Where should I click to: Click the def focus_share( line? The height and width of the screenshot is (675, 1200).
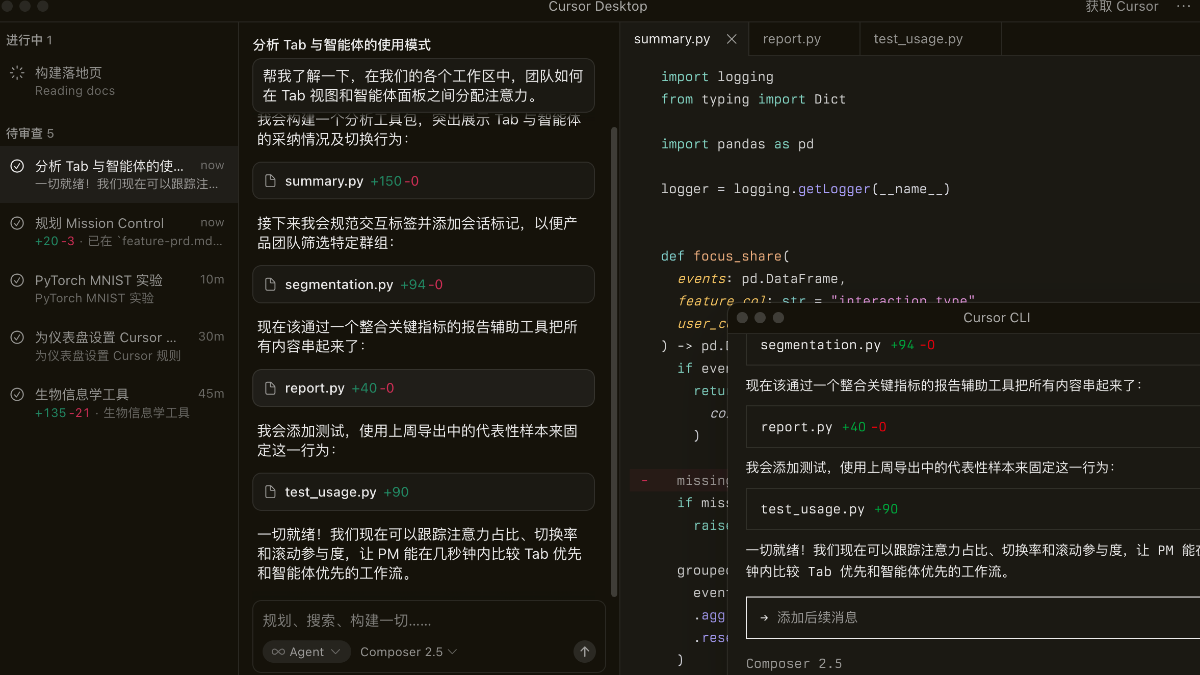point(725,256)
